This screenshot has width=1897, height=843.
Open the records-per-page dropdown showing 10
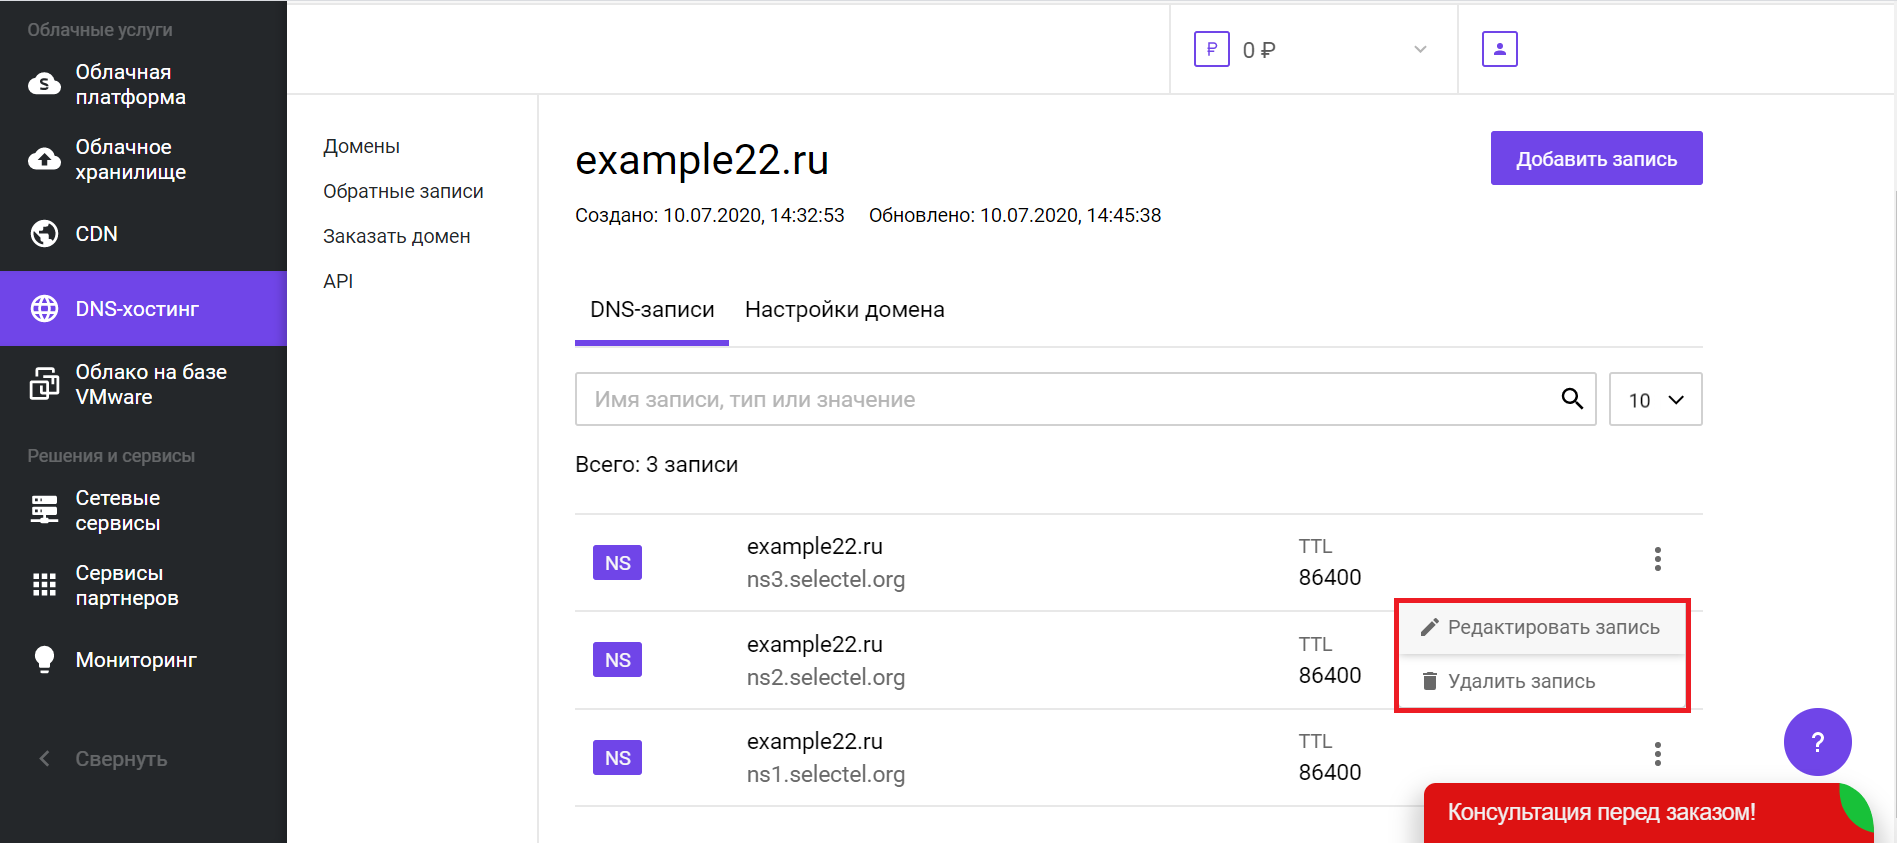1655,400
